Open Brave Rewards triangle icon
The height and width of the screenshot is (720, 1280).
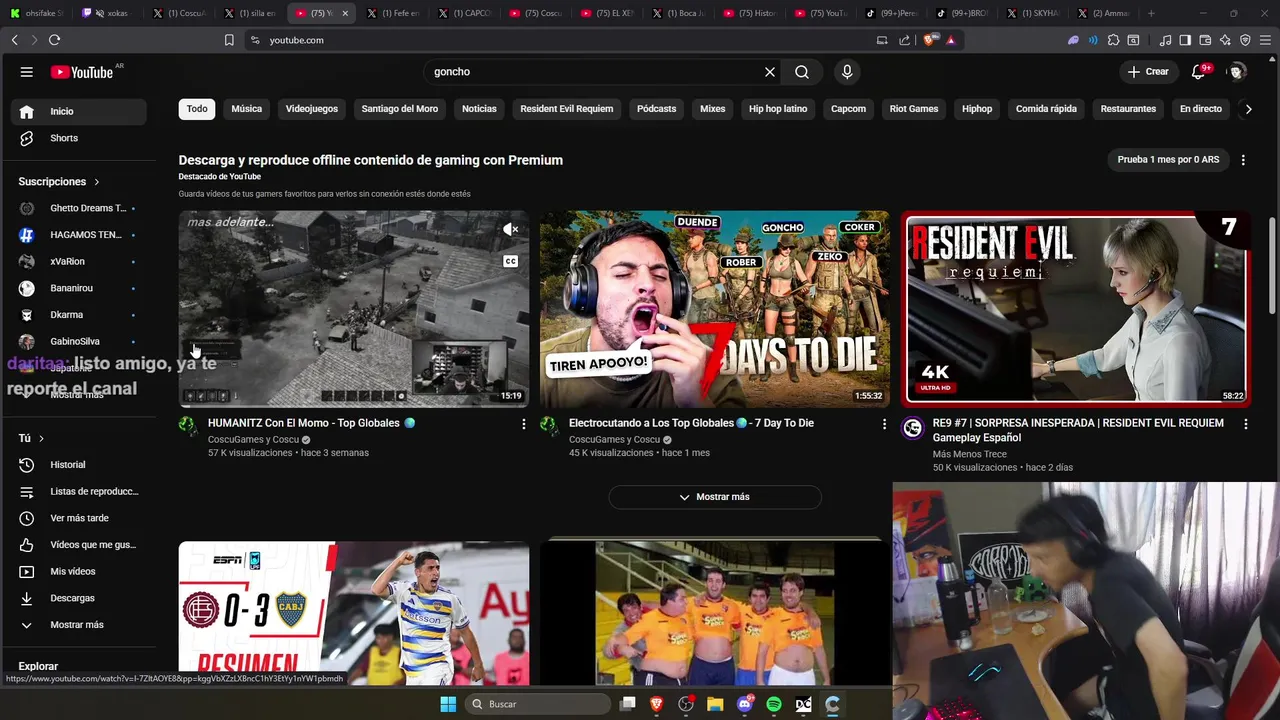951,40
